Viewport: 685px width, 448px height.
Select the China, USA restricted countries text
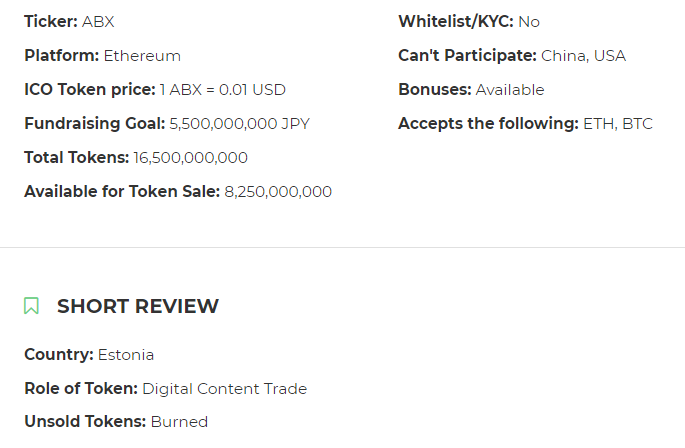tap(583, 55)
